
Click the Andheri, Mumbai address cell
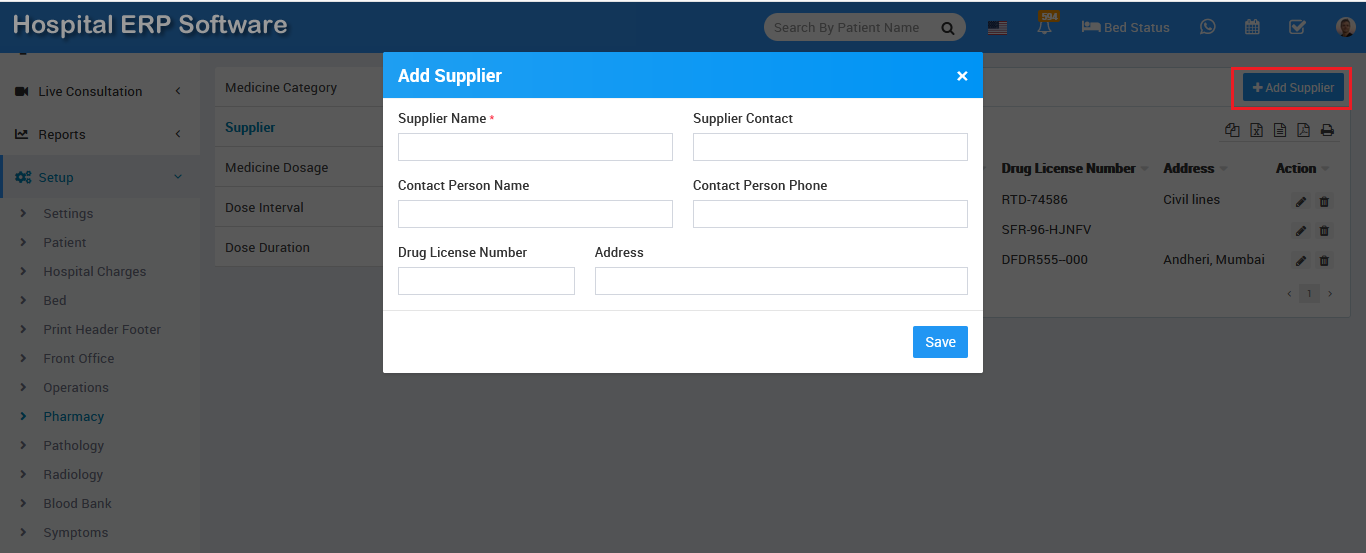click(1214, 259)
